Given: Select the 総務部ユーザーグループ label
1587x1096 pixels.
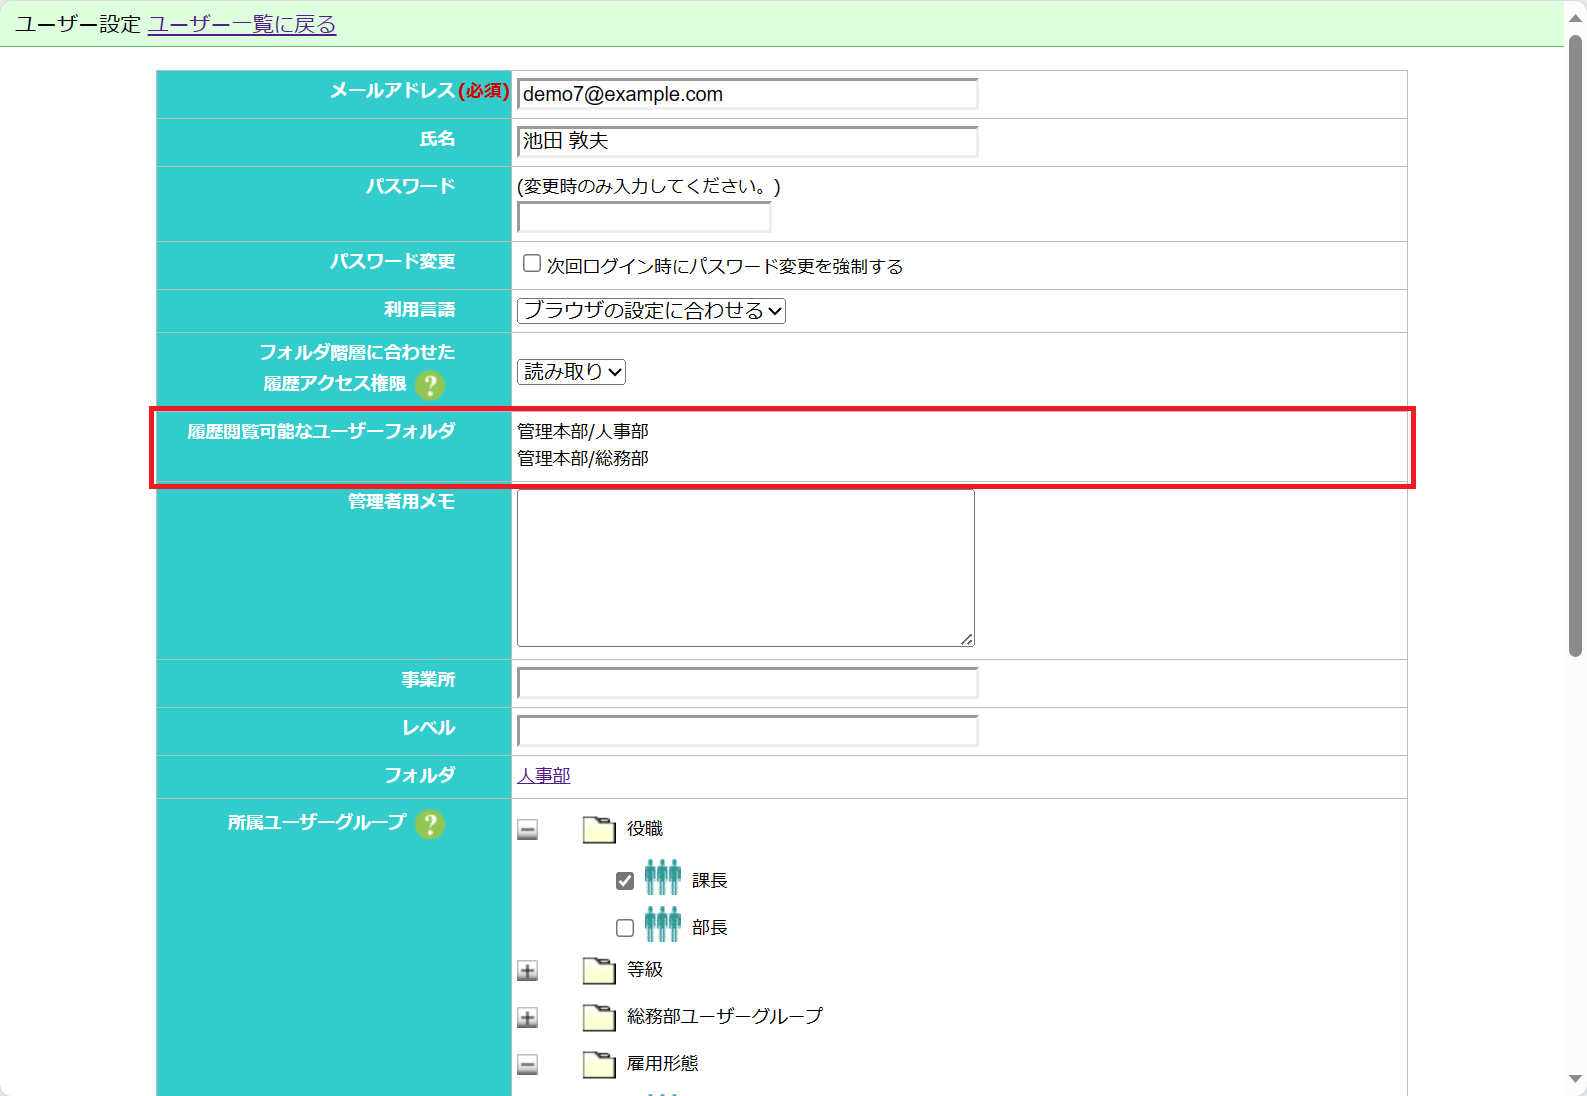Looking at the screenshot, I should [725, 1017].
